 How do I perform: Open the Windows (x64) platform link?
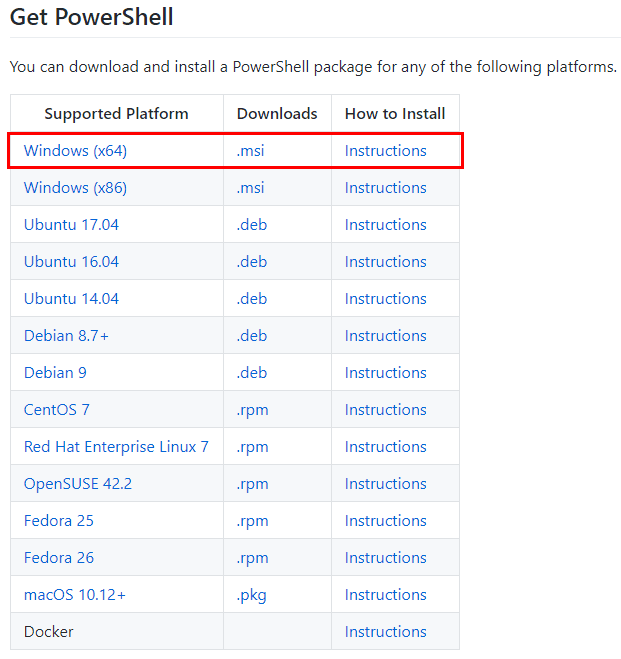click(x=75, y=151)
